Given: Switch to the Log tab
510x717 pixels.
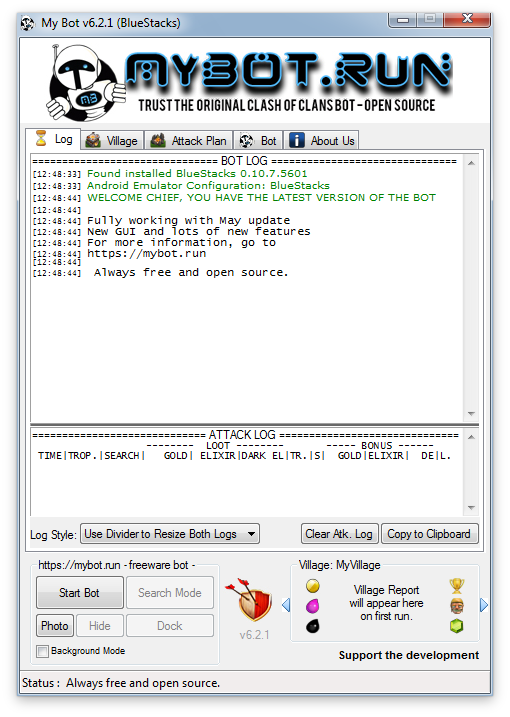Looking at the screenshot, I should click(x=53, y=139).
